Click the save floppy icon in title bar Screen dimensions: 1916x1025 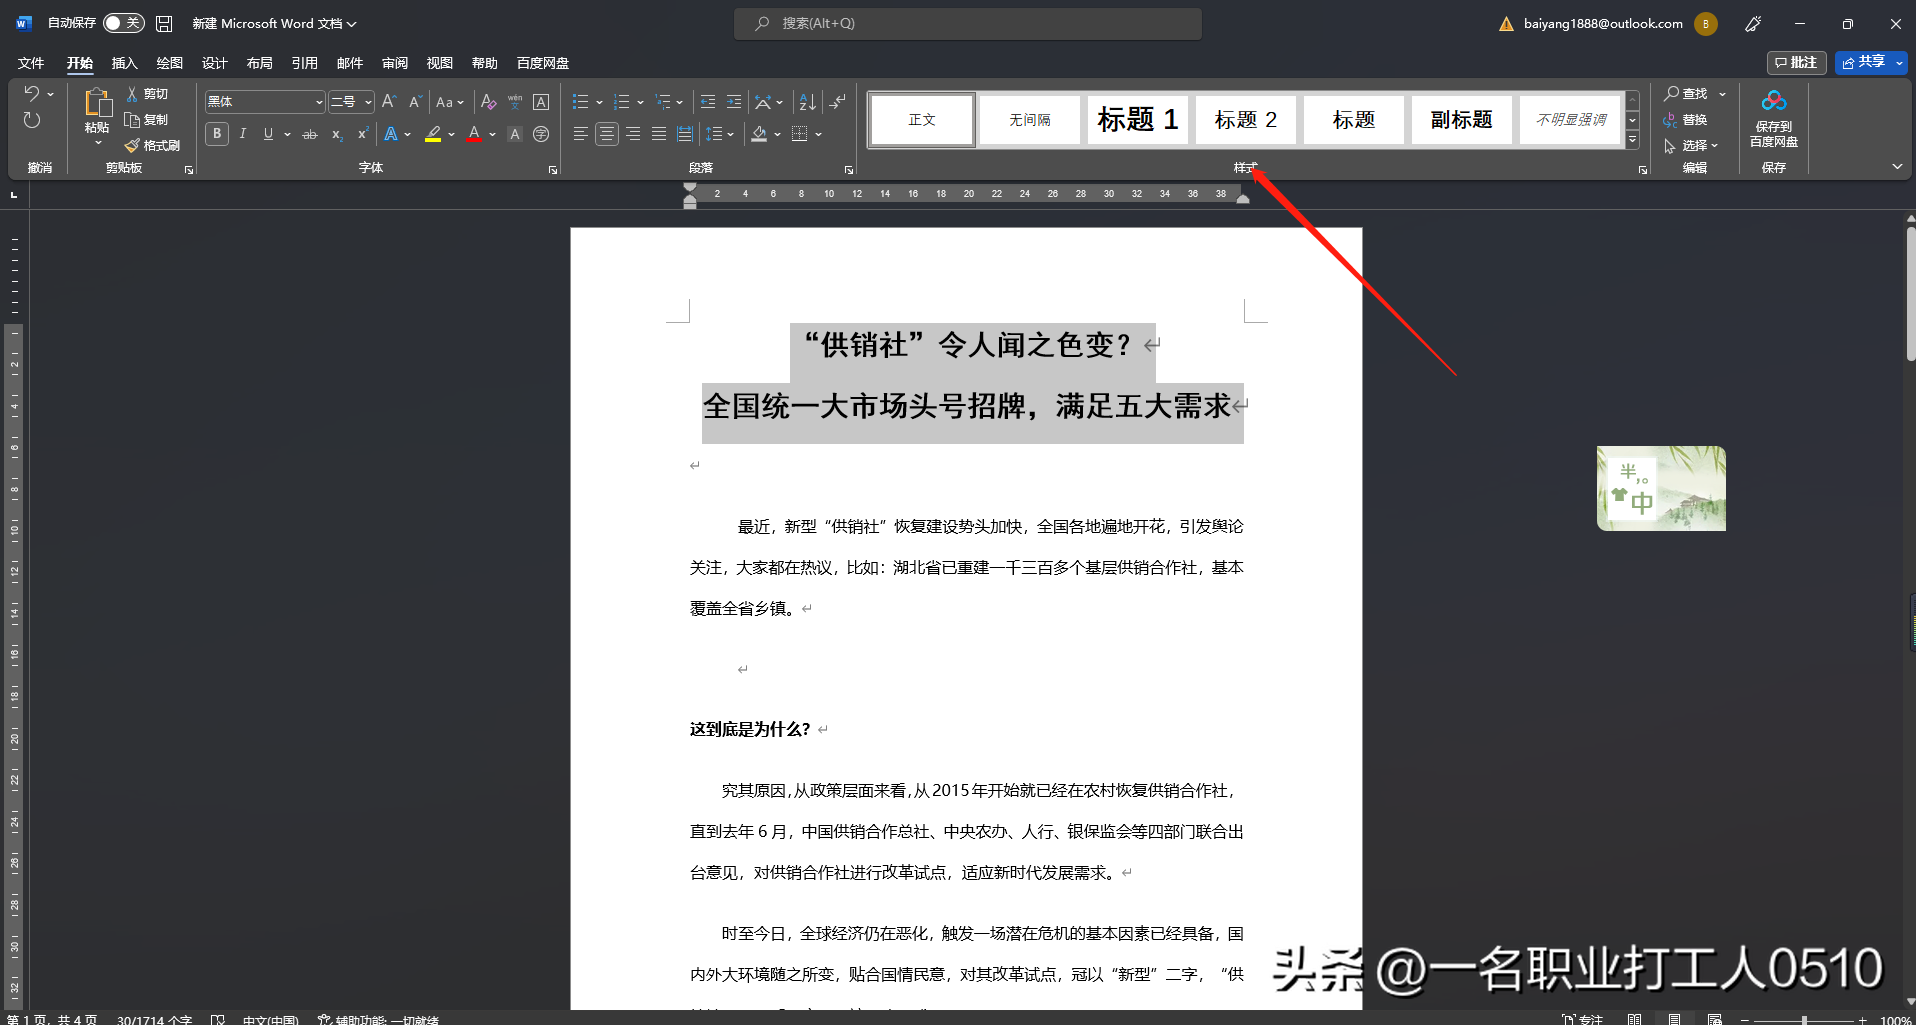165,23
